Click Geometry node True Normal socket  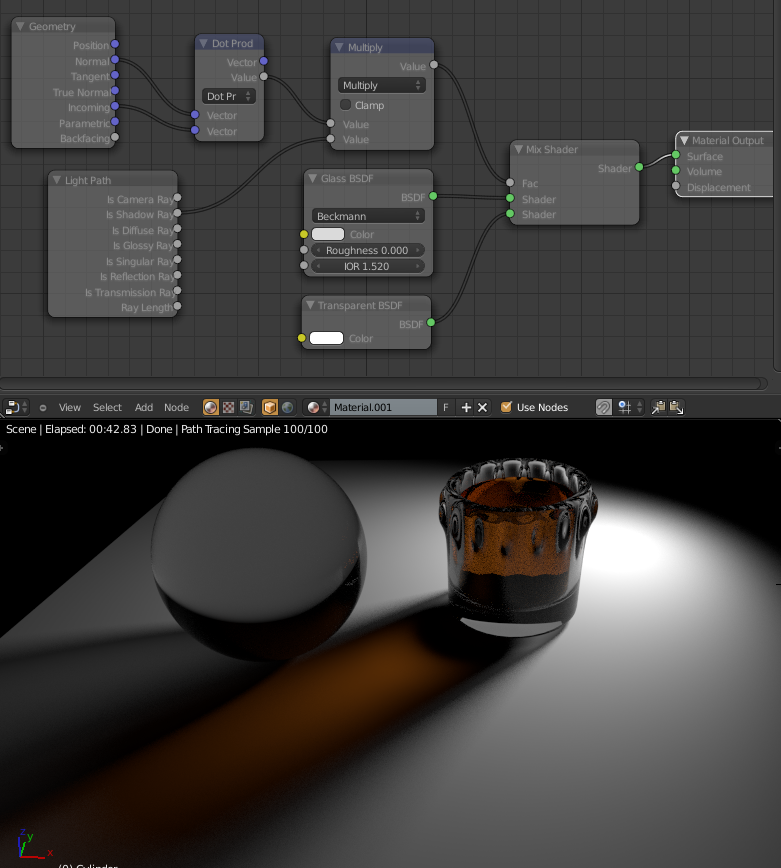coord(115,91)
